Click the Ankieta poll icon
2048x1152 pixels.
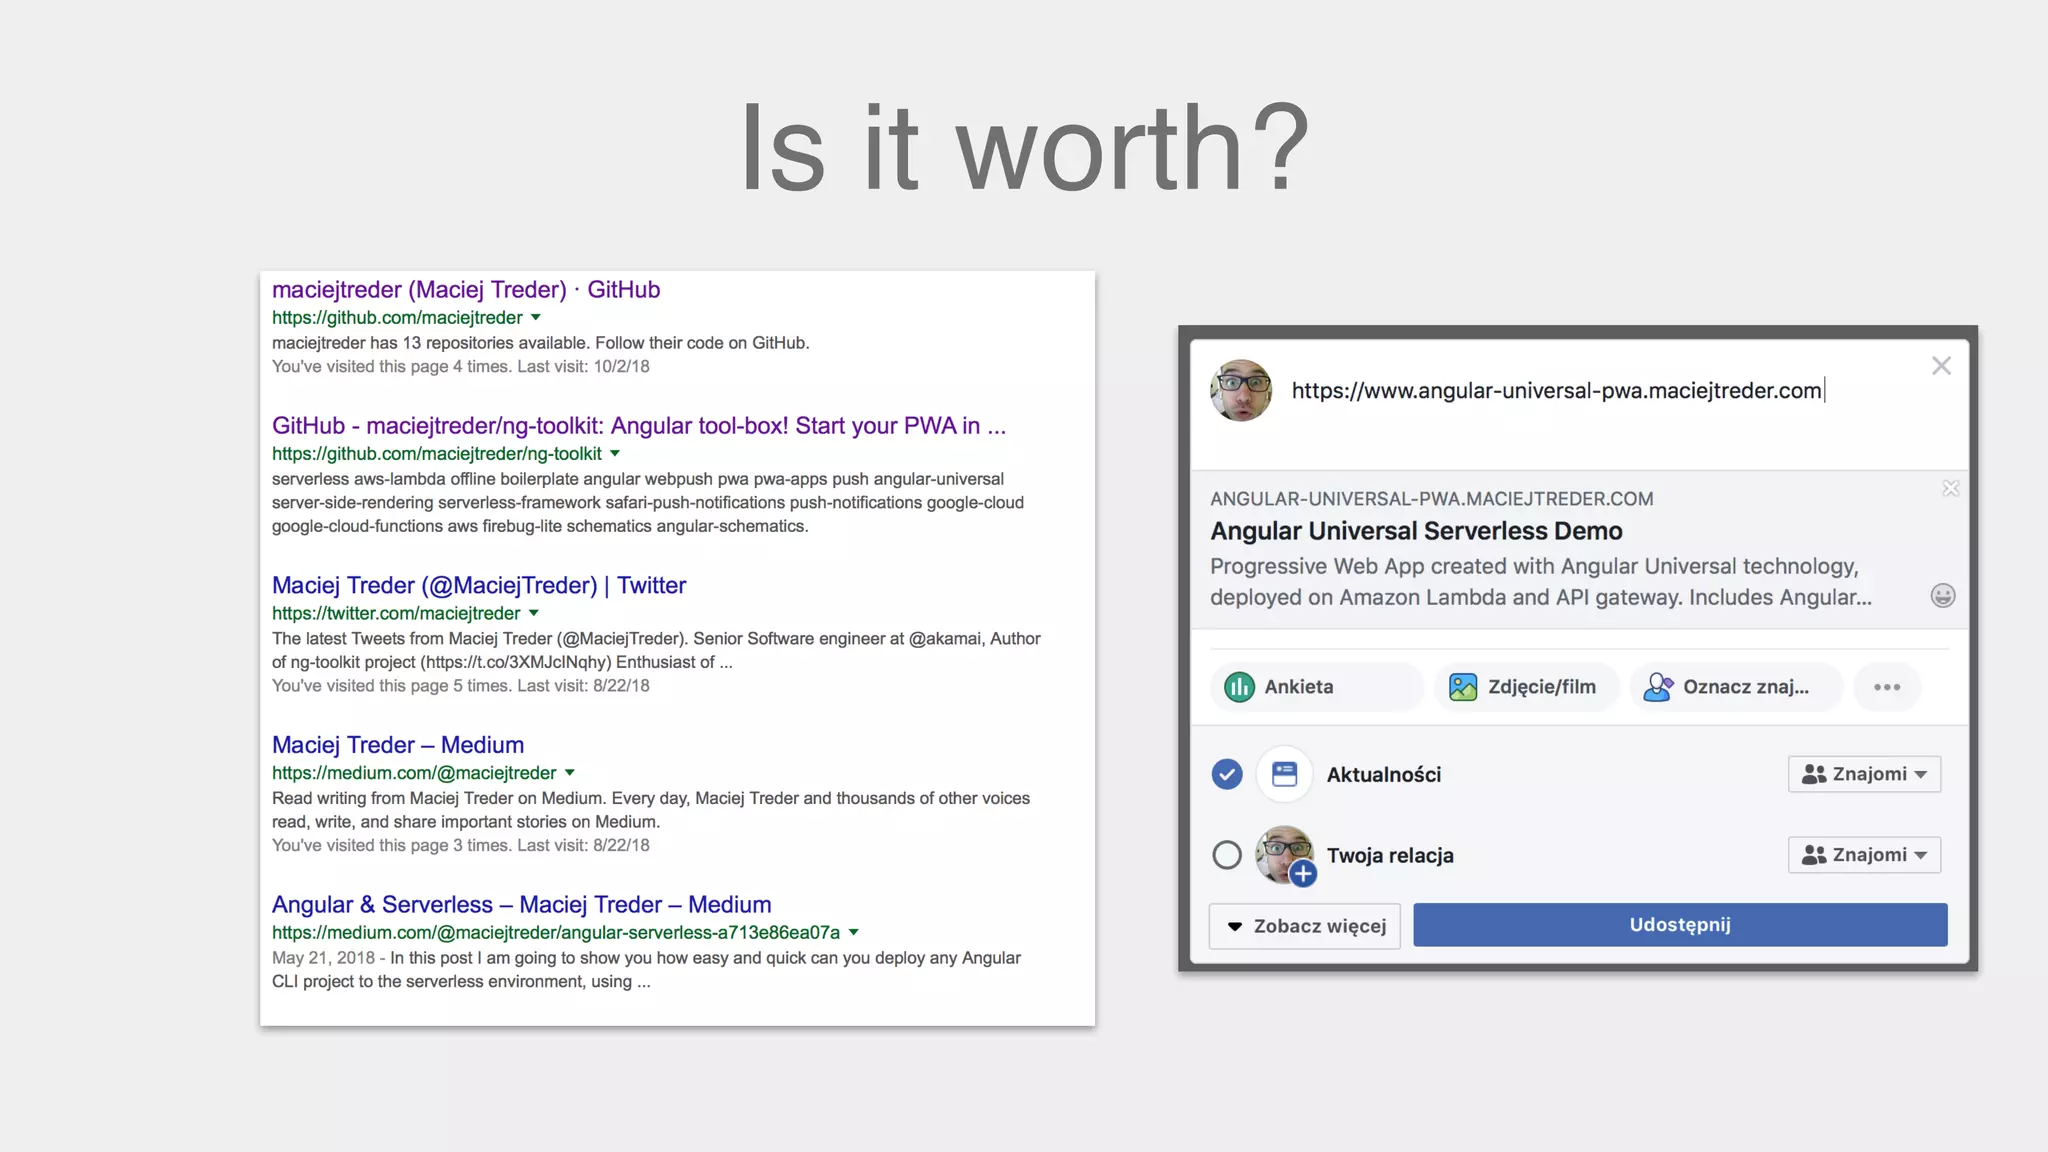point(1239,687)
